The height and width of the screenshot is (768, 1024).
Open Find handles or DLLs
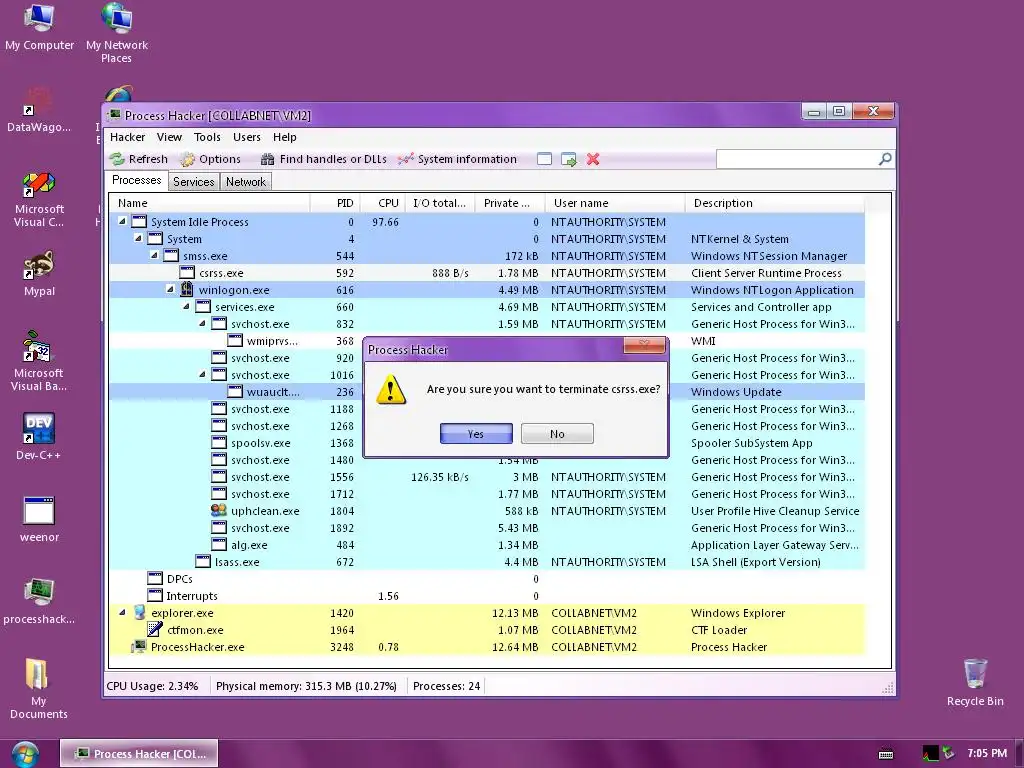323,159
